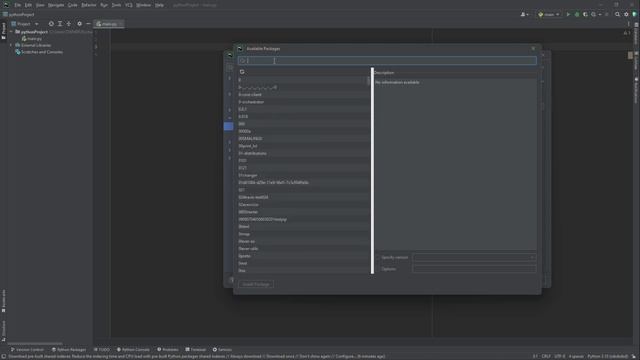This screenshot has height=360, width=640.
Task: Click the Install Package button
Action: [256, 284]
